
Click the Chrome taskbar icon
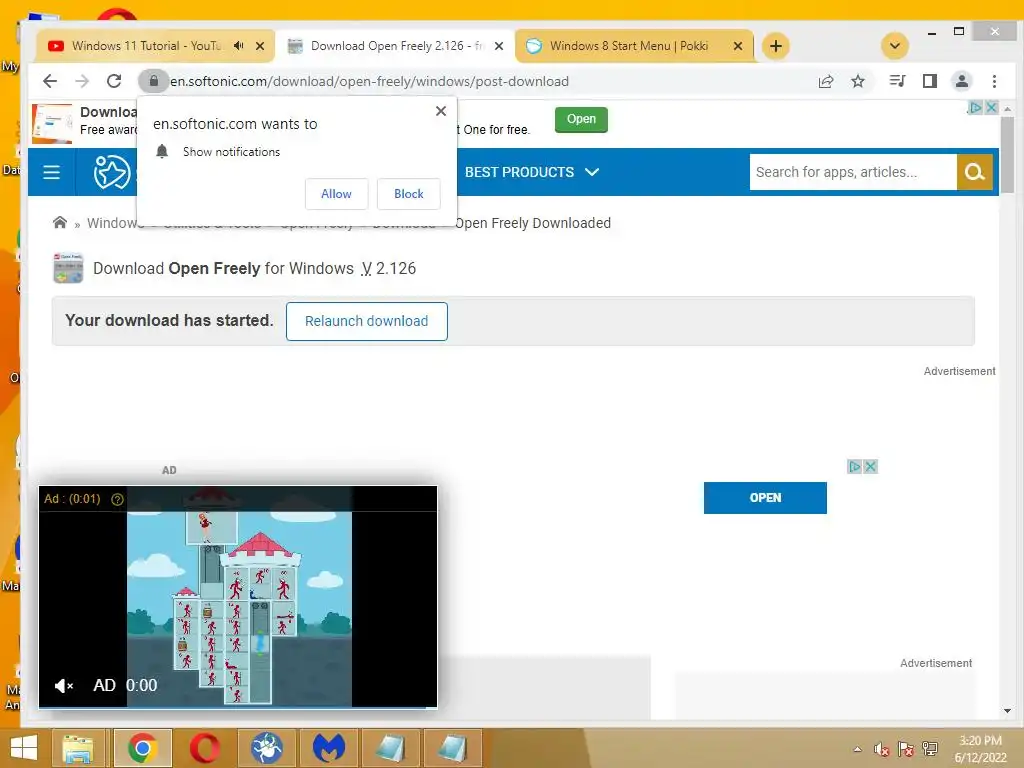(x=142, y=748)
